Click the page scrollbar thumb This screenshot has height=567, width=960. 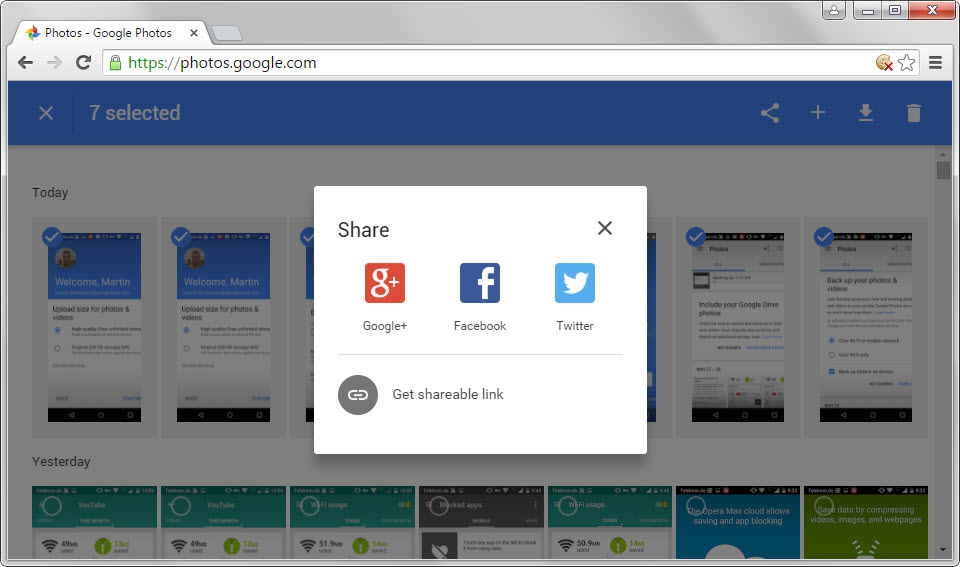(x=943, y=170)
